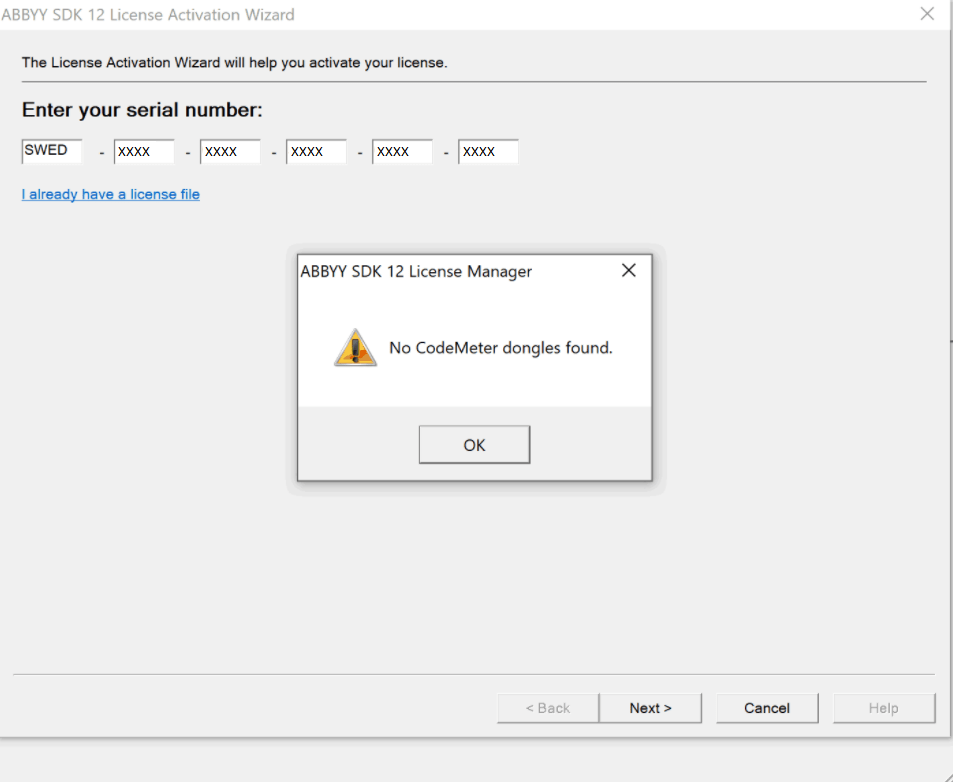
Task: Click the Help button
Action: coord(883,707)
